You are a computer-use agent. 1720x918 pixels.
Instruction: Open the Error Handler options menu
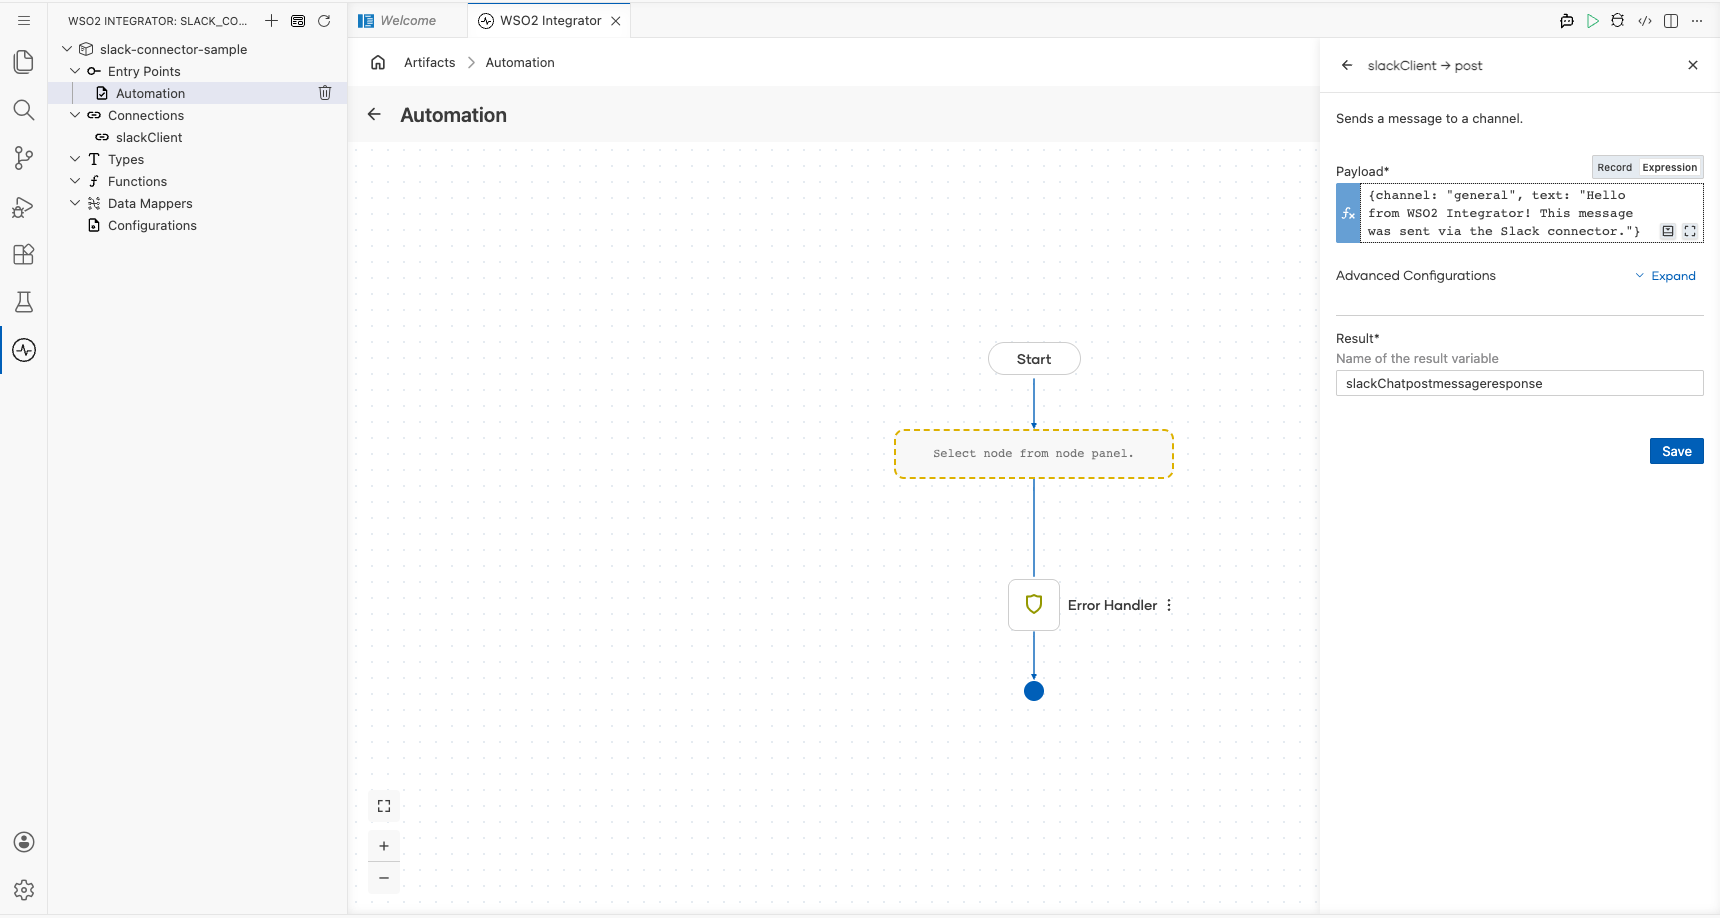(x=1169, y=605)
